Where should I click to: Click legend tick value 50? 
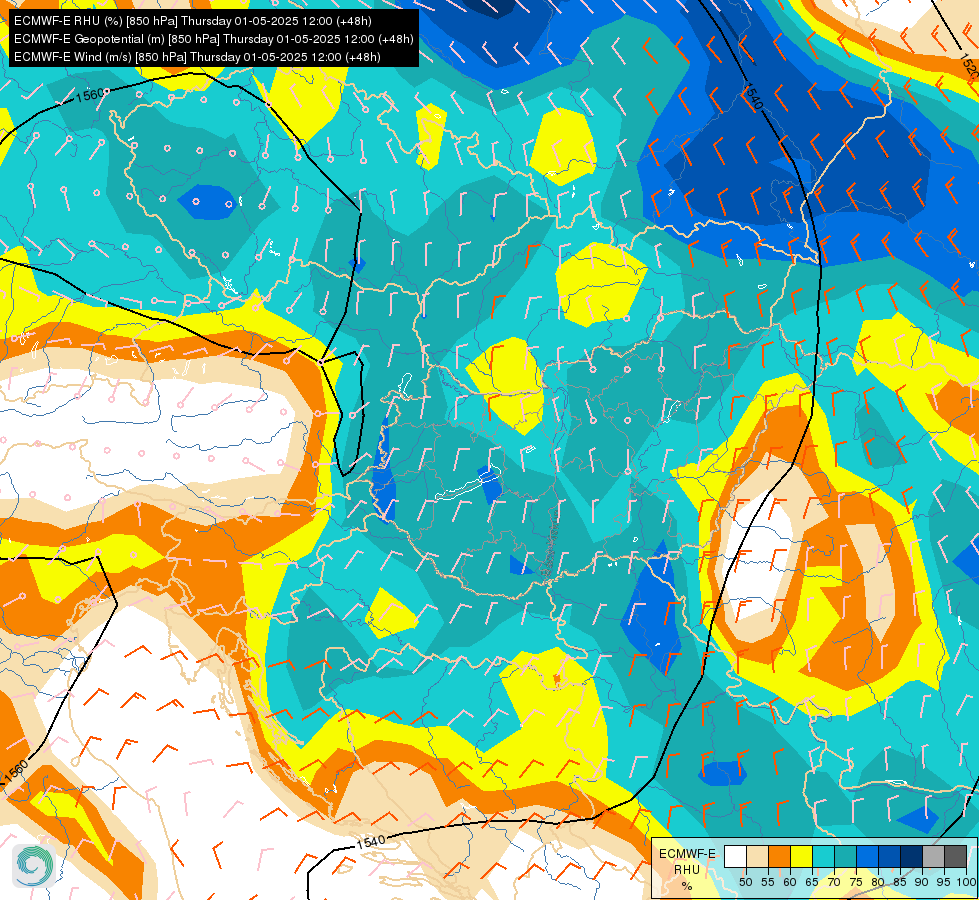coord(745,882)
